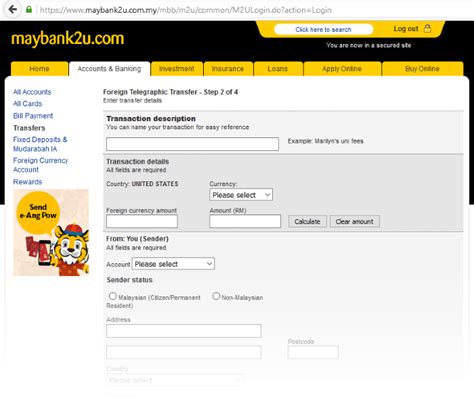
Task: Go to the Home tab
Action: pyautogui.click(x=39, y=69)
